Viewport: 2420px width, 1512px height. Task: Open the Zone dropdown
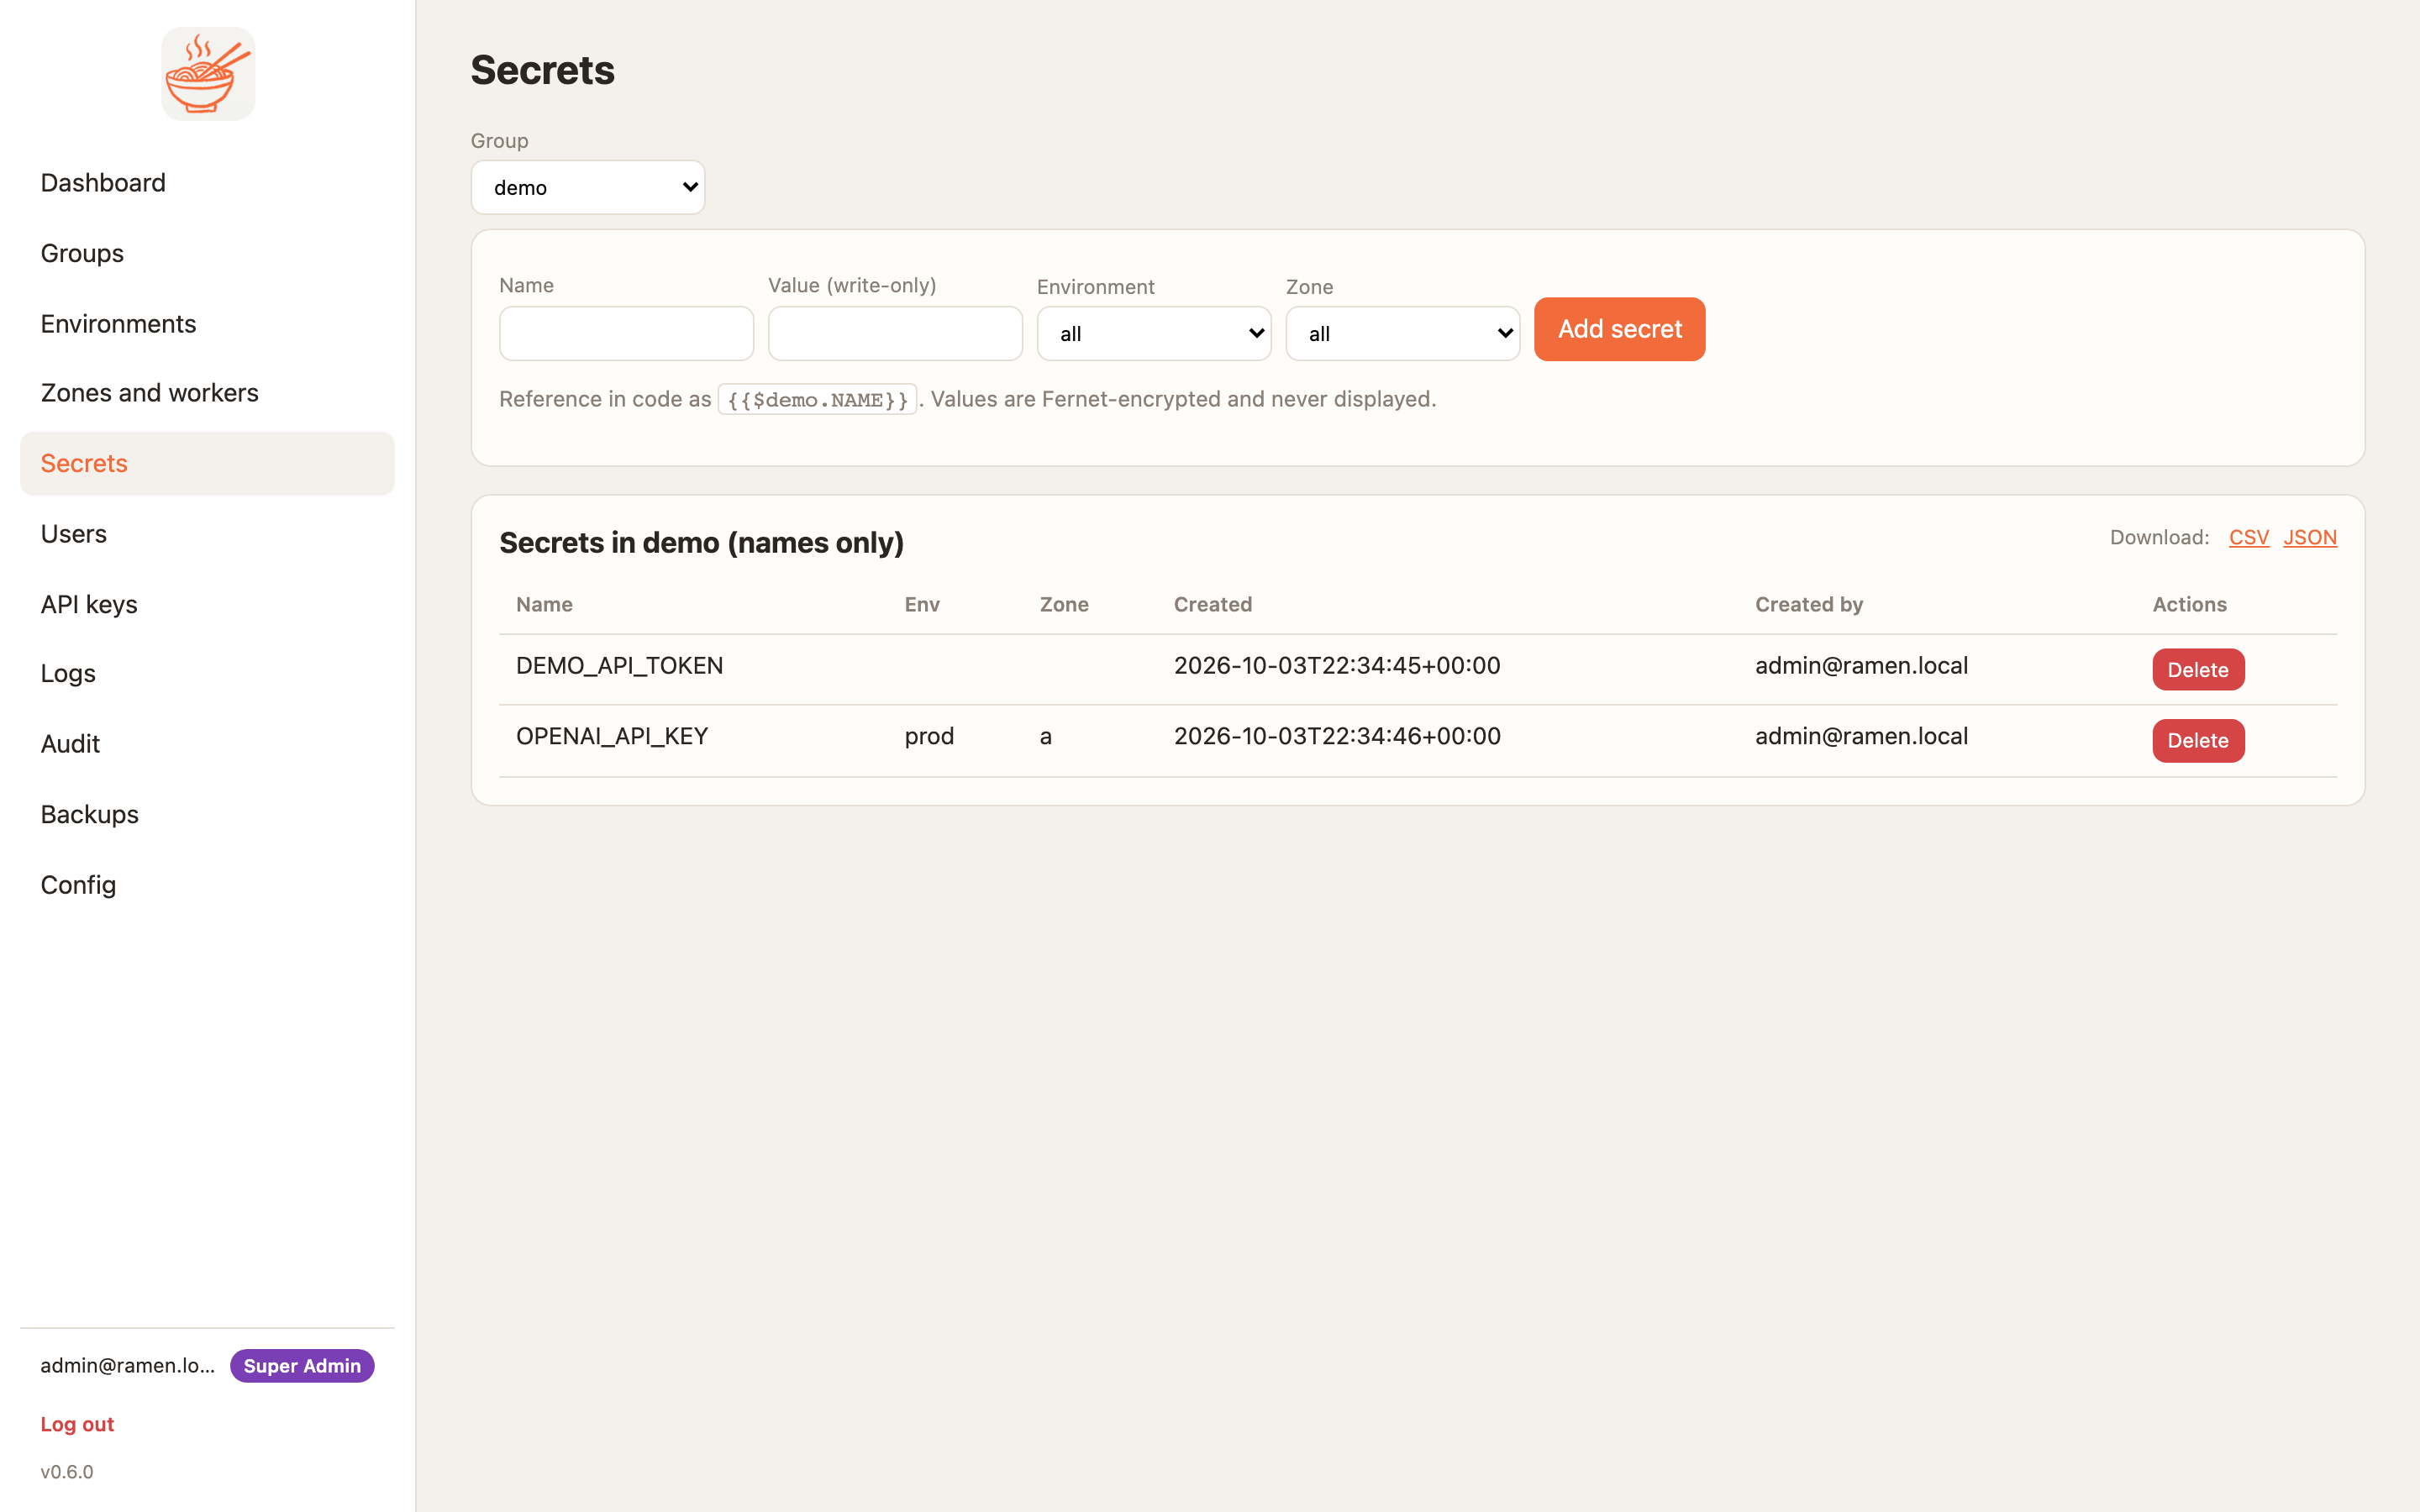point(1403,333)
